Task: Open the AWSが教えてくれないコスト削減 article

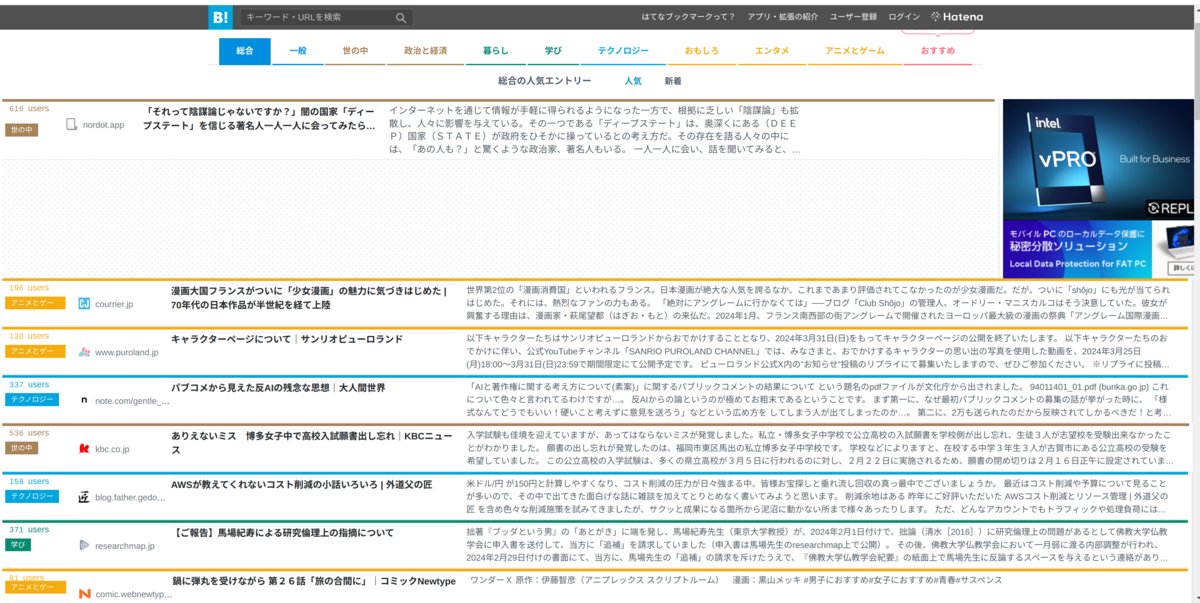Action: tap(302, 484)
